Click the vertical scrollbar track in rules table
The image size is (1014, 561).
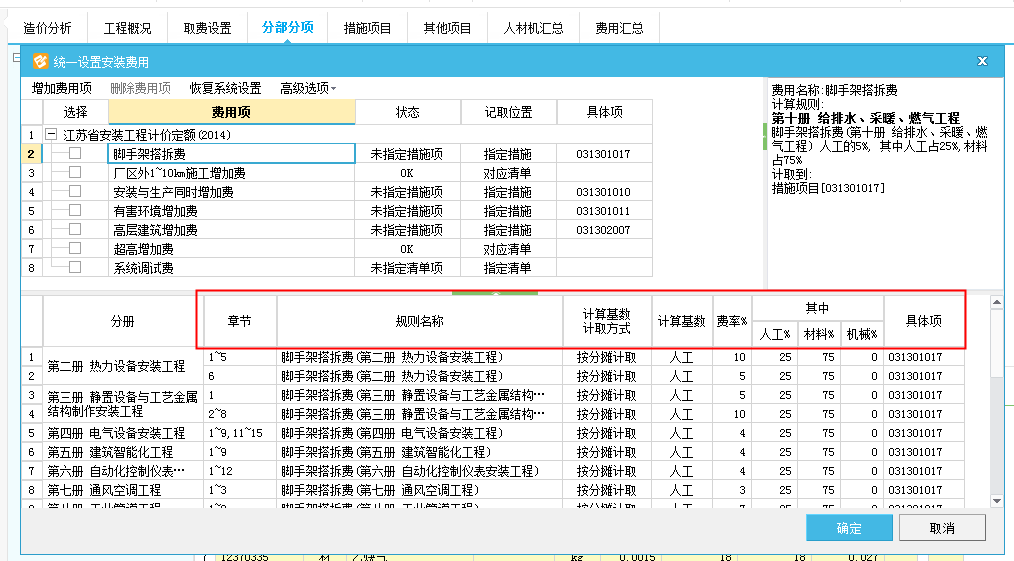pyautogui.click(x=996, y=430)
